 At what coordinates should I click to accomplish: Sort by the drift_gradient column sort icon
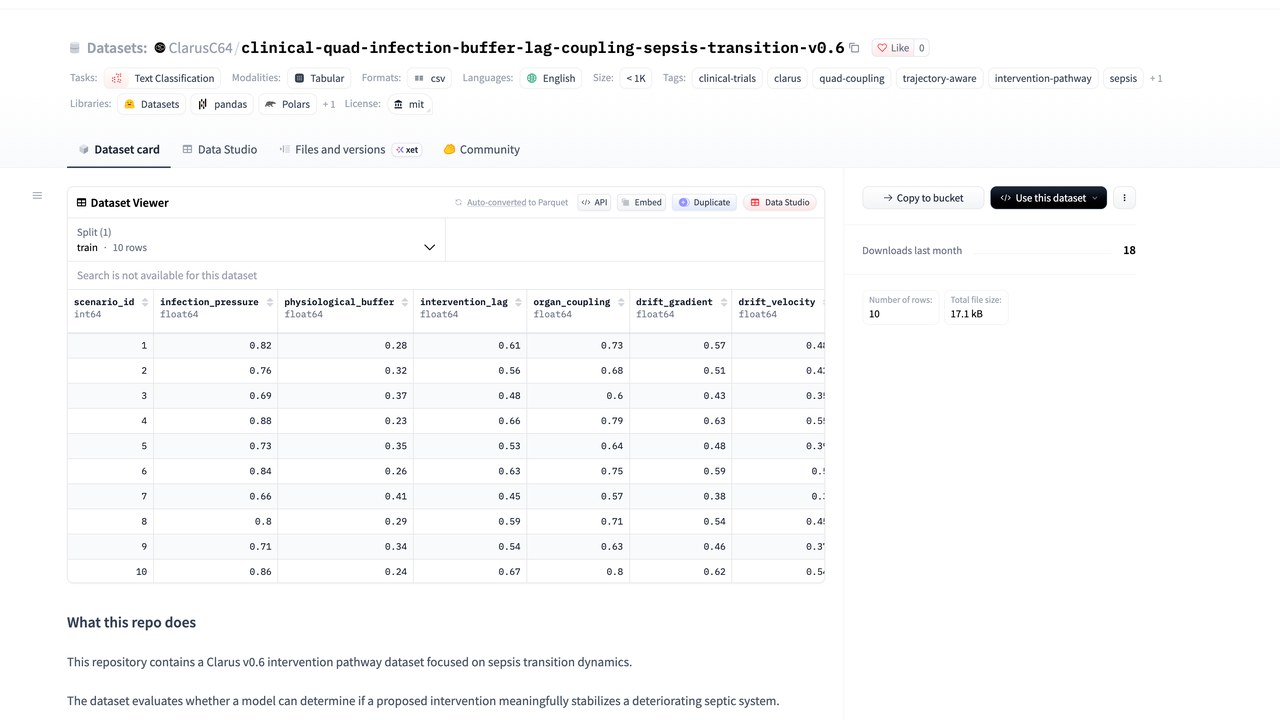(723, 302)
